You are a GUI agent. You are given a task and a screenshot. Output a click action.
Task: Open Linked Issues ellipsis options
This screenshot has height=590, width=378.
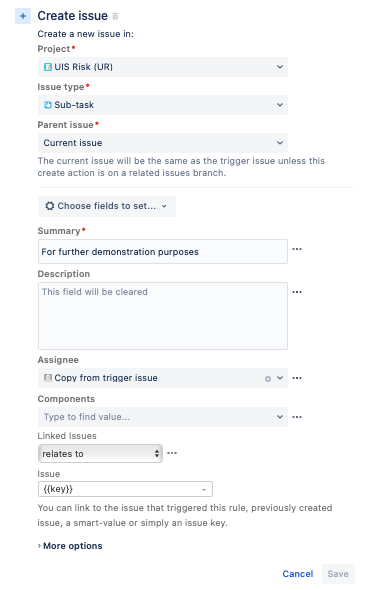coord(172,453)
